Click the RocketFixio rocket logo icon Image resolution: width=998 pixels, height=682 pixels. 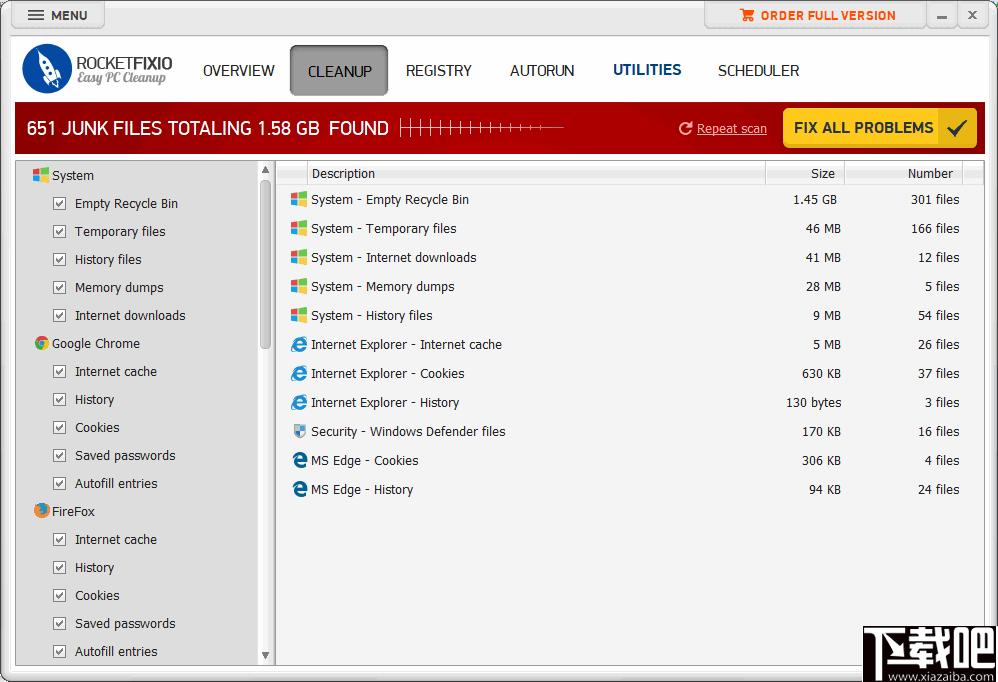(47, 69)
